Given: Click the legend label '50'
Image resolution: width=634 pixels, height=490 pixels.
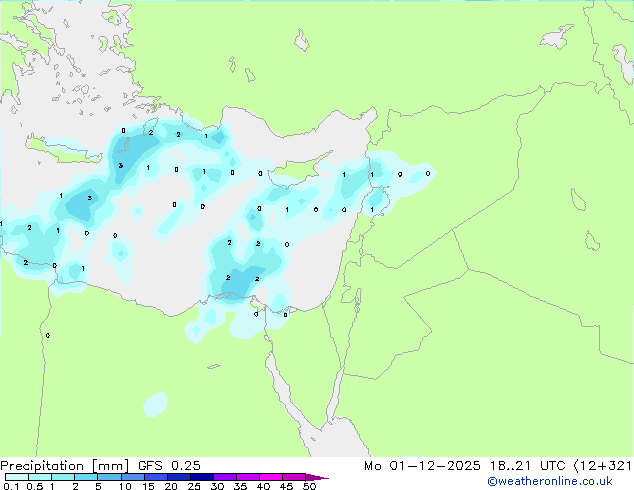Looking at the screenshot, I should pos(309,486).
